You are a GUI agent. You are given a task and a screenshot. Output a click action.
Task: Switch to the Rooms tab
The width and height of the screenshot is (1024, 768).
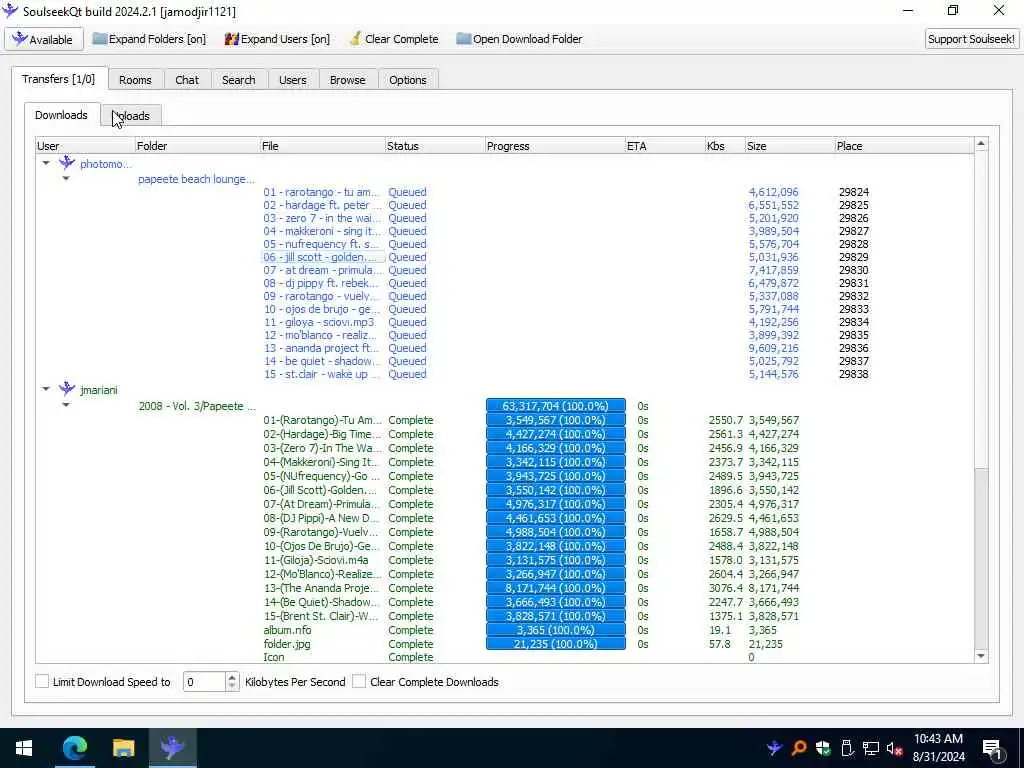135,80
